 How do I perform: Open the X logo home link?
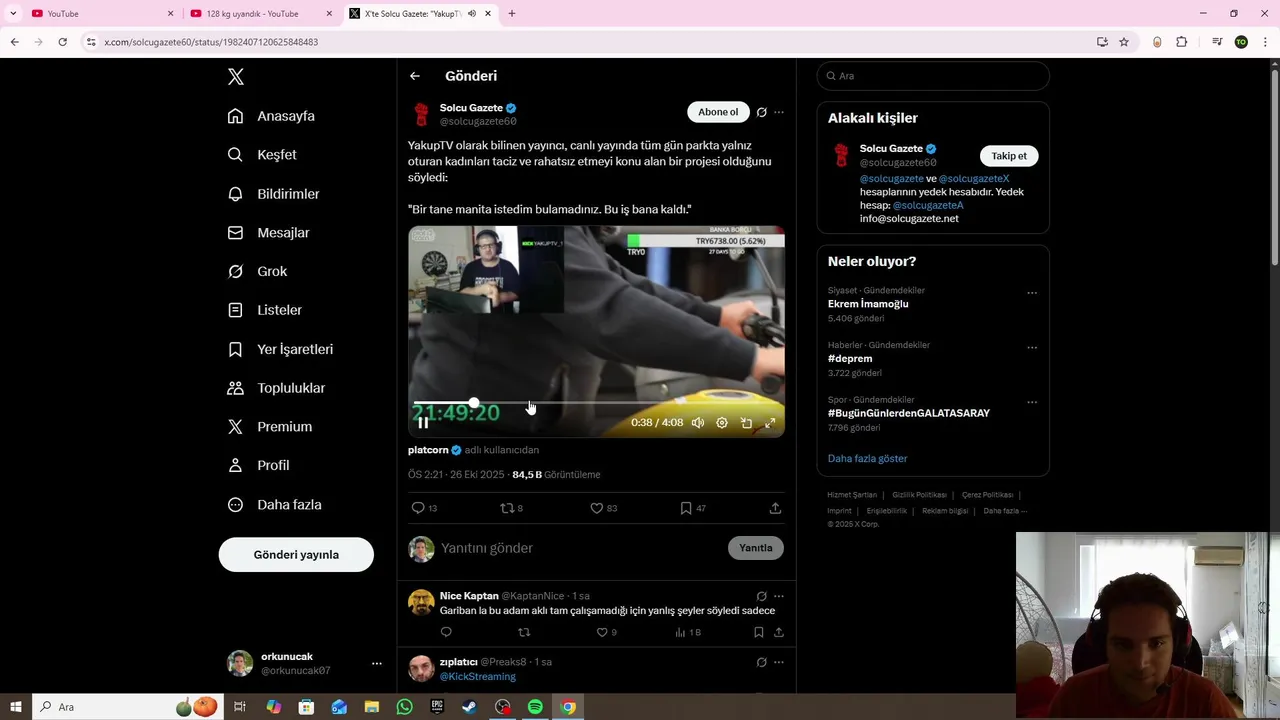[x=236, y=77]
